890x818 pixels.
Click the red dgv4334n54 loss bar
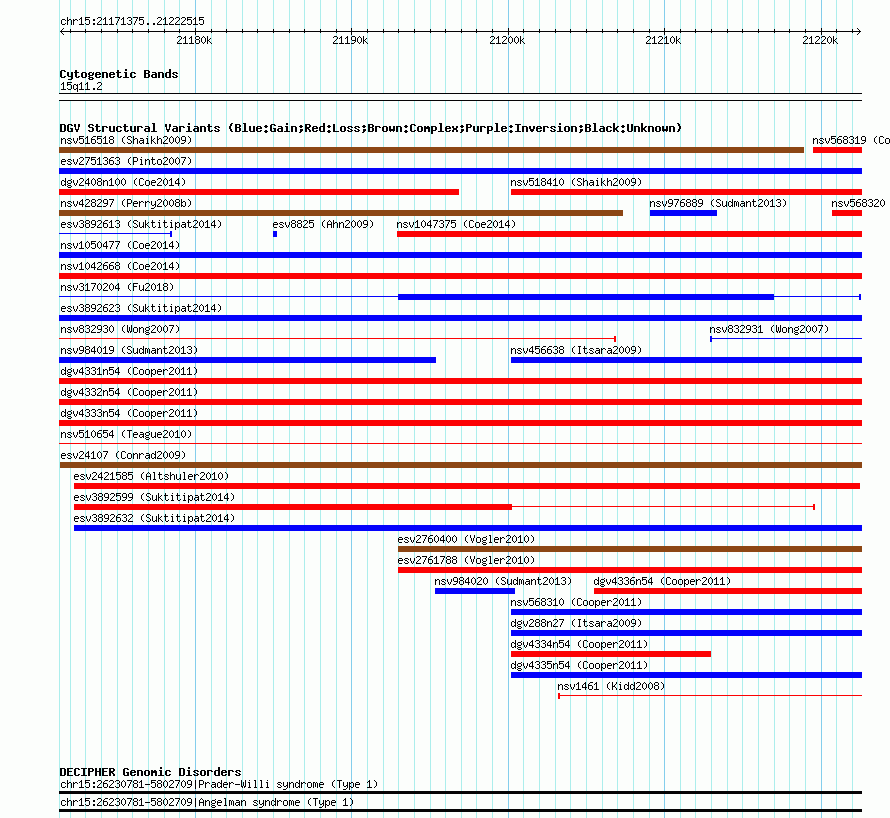pyautogui.click(x=611, y=654)
